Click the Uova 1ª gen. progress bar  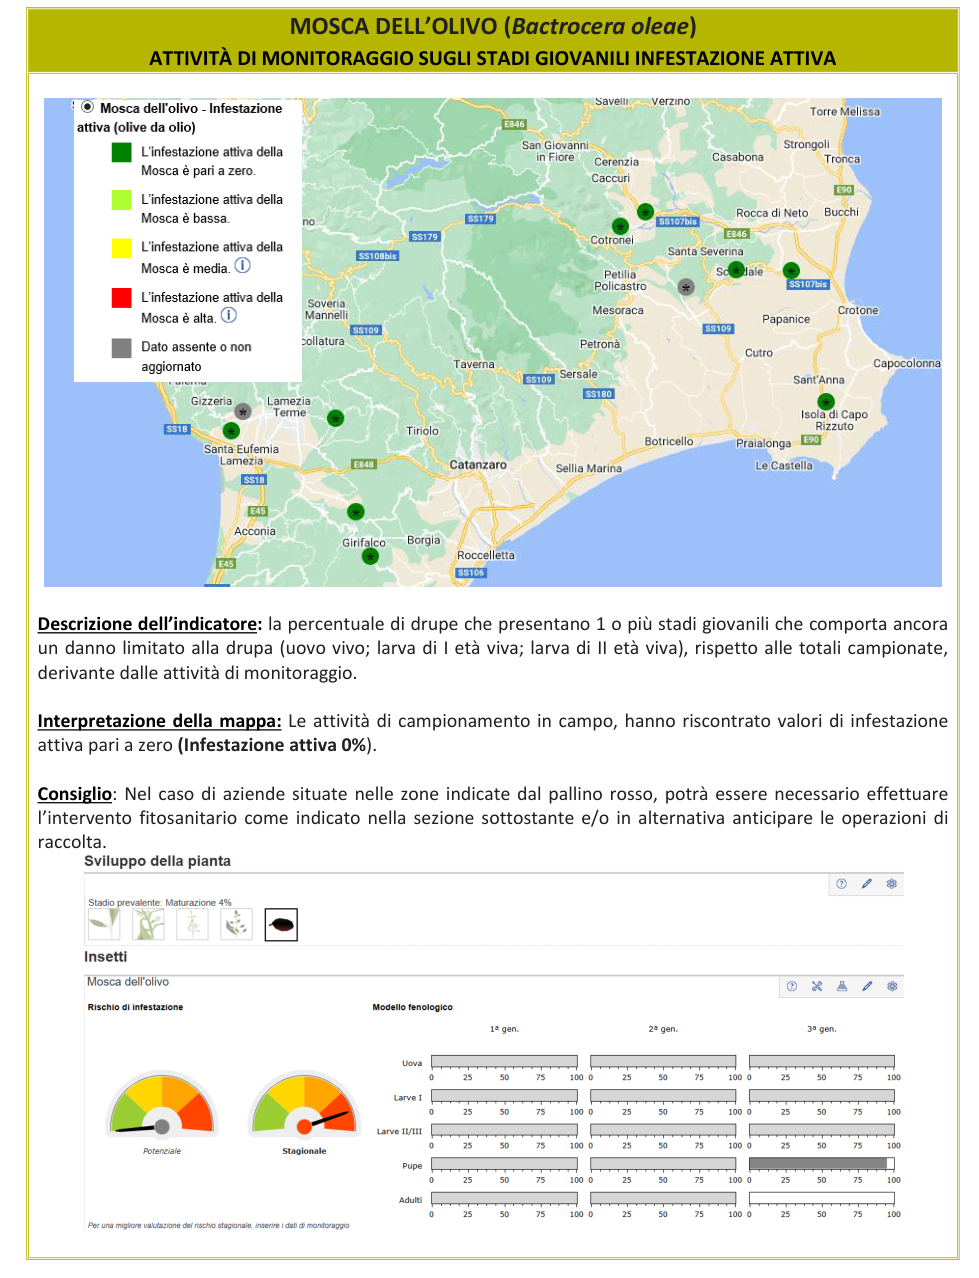click(504, 1062)
